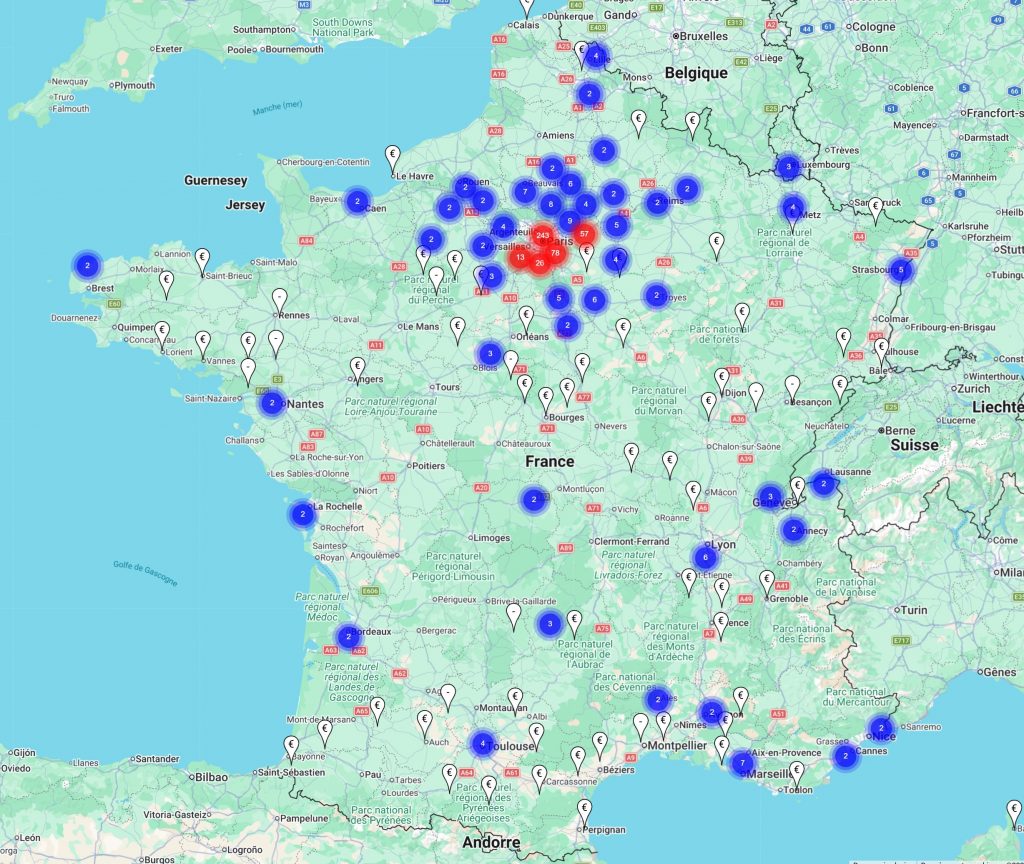Expand the red 78 cluster marker

point(555,252)
